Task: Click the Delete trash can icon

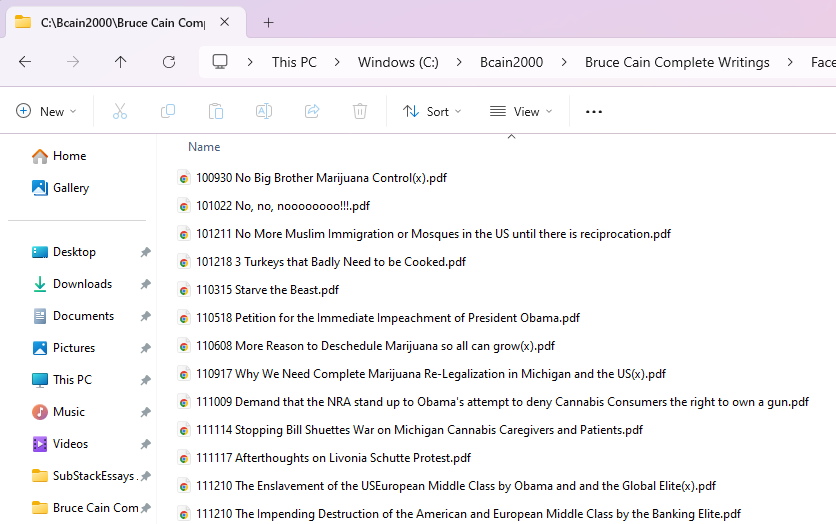Action: tap(360, 111)
